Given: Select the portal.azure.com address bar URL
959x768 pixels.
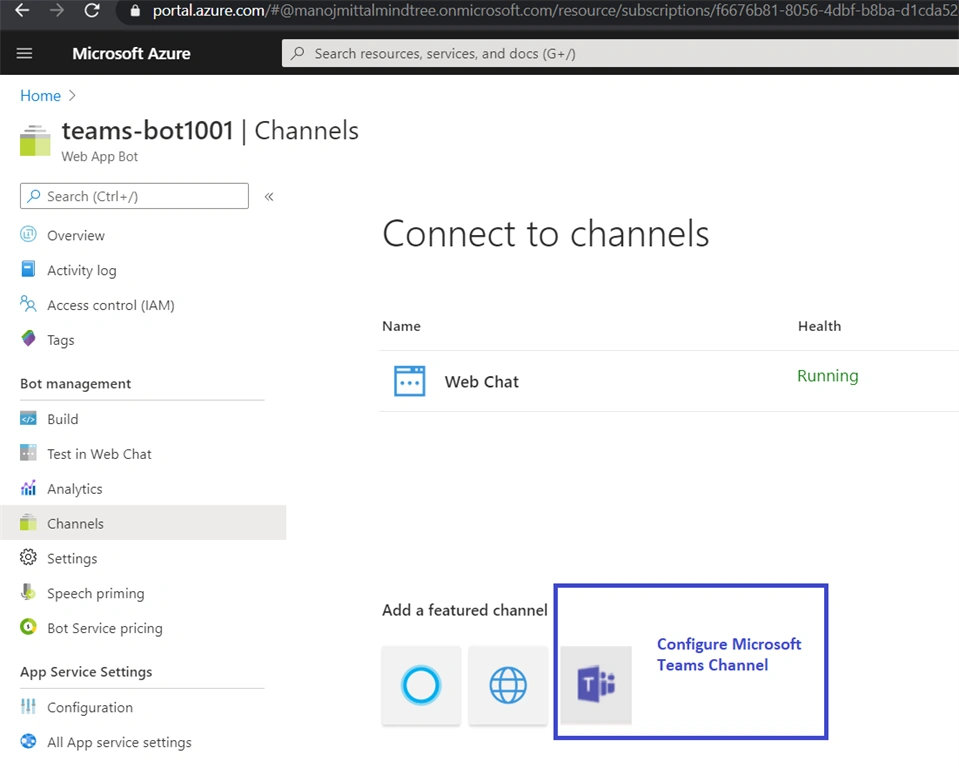Looking at the screenshot, I should click(x=554, y=11).
